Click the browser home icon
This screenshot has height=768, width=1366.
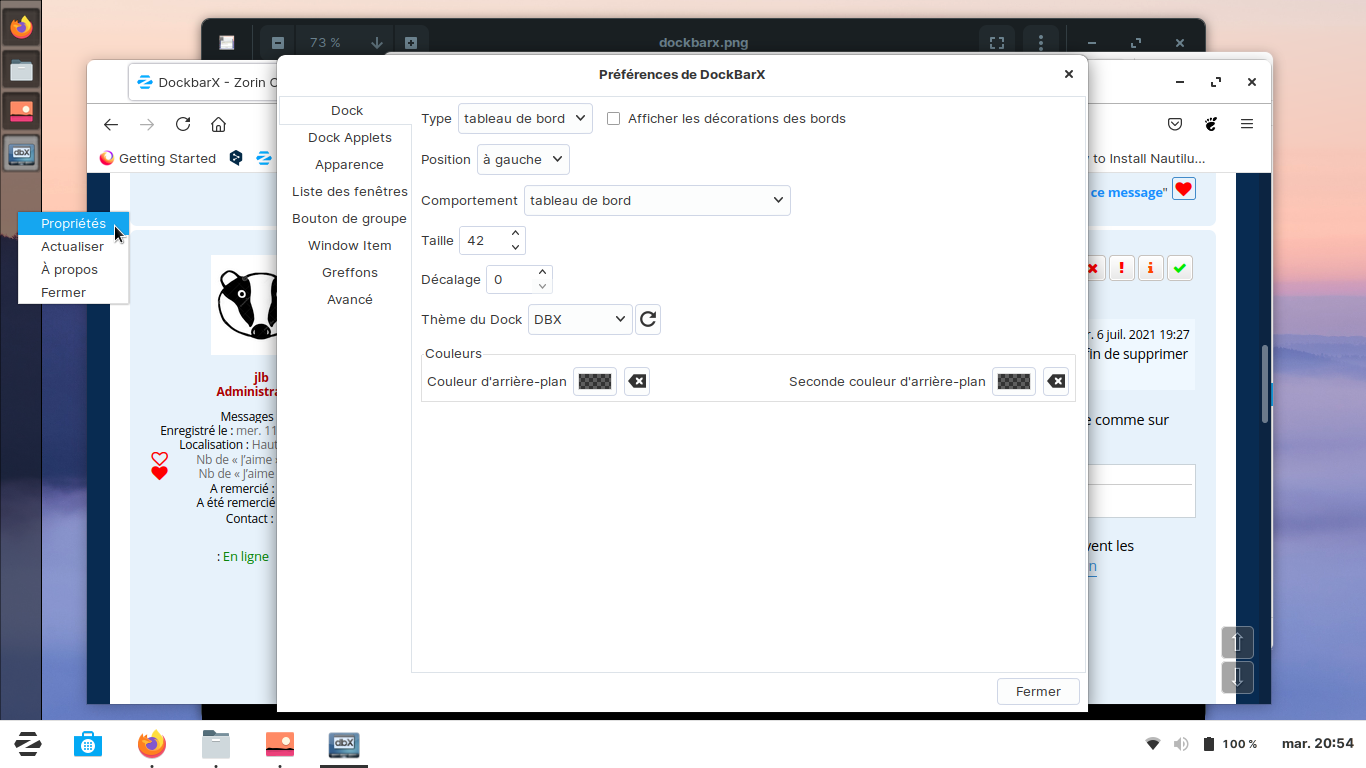pyautogui.click(x=218, y=124)
